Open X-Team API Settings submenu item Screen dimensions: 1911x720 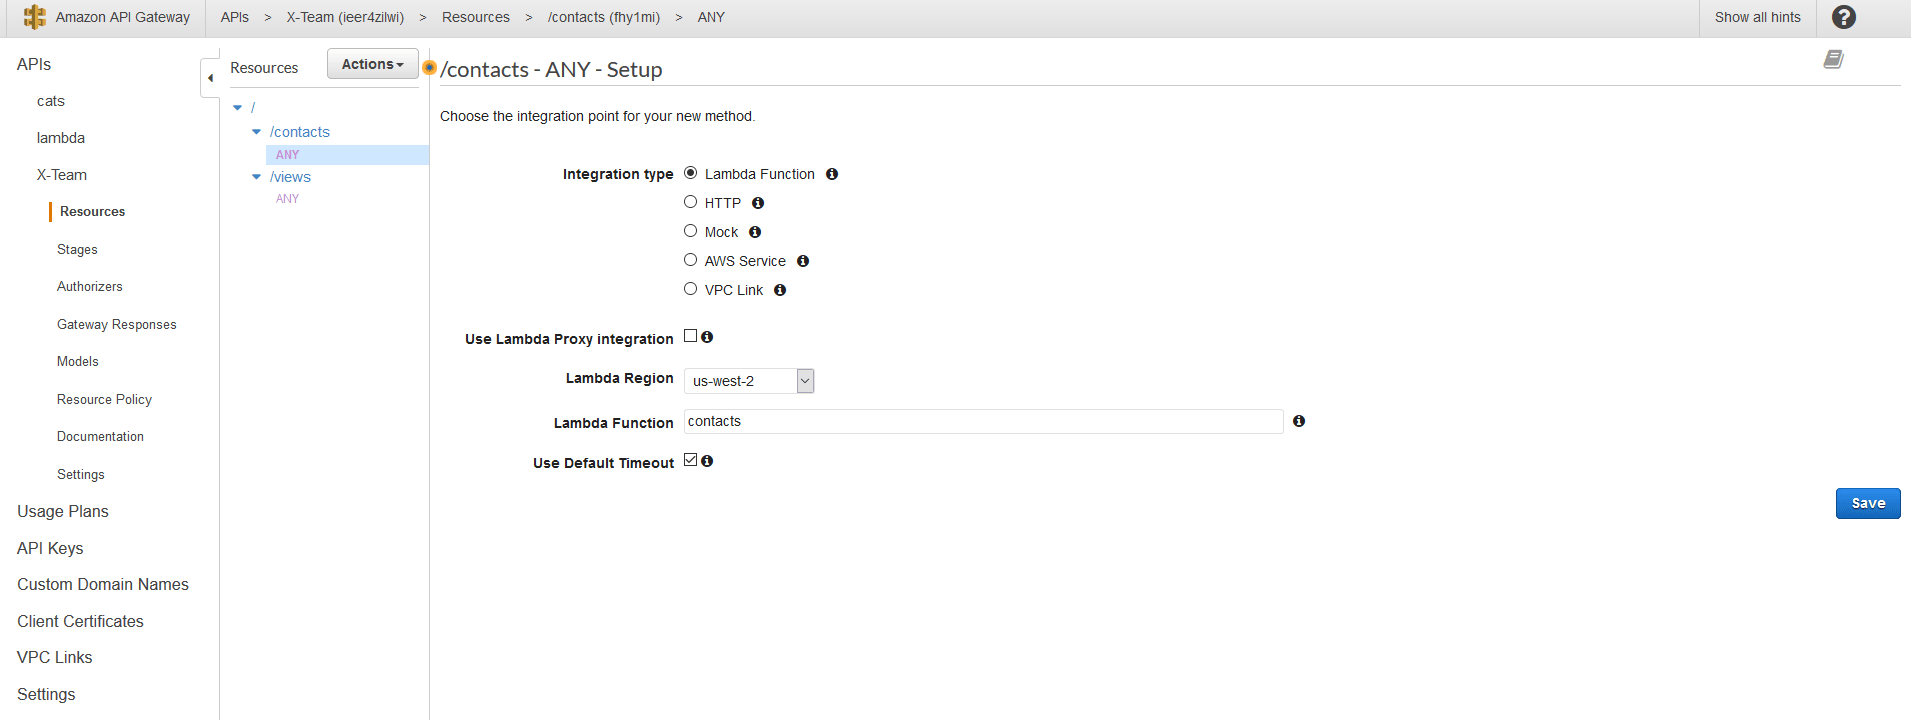[81, 475]
